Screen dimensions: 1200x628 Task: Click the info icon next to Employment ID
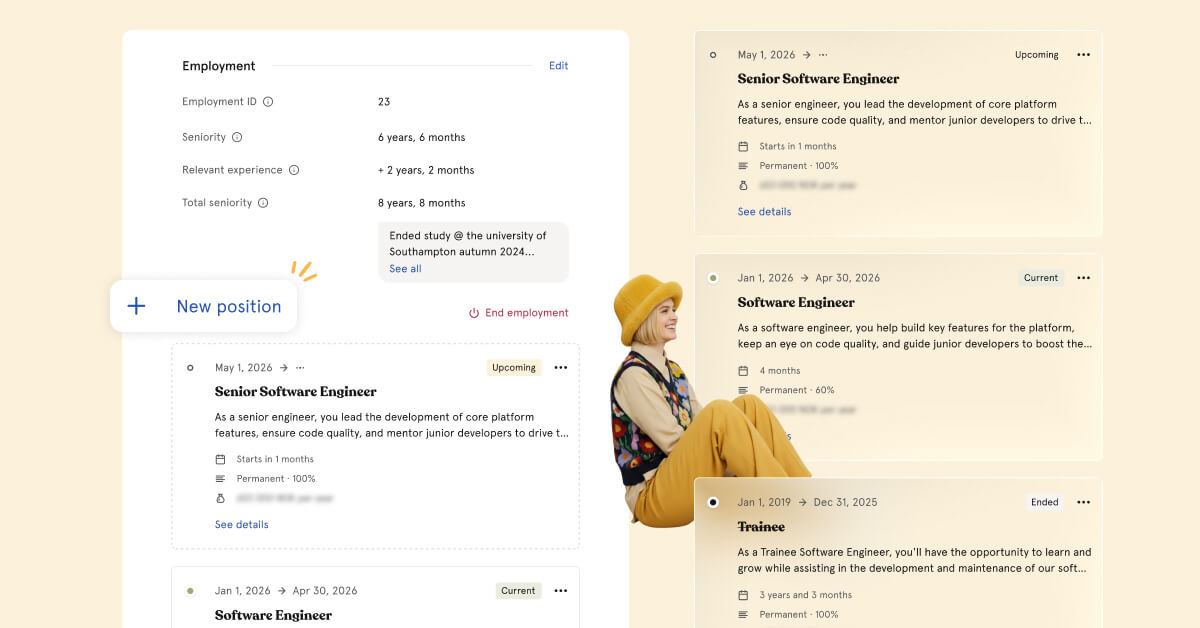pos(268,102)
